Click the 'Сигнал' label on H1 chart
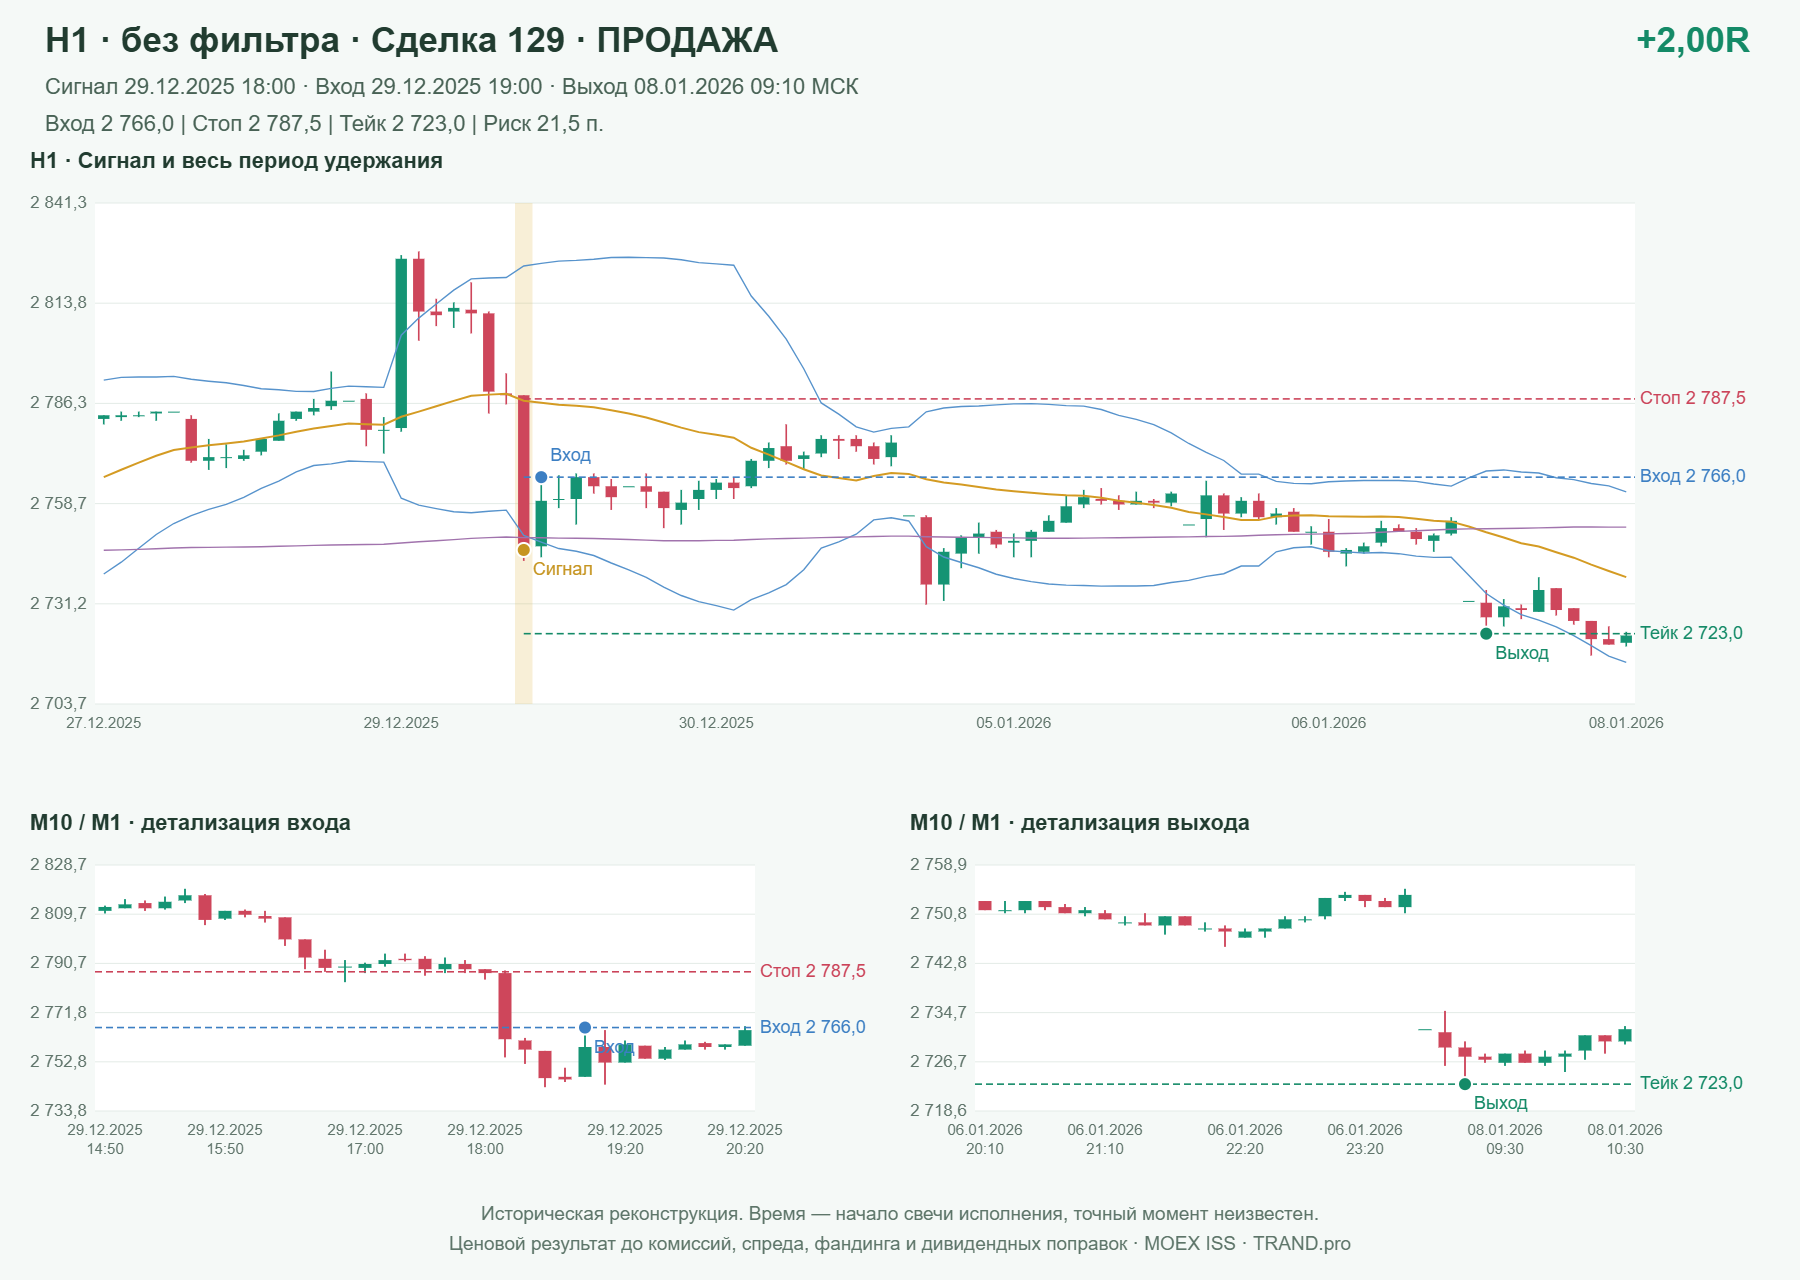Image resolution: width=1800 pixels, height=1280 pixels. coord(562,569)
